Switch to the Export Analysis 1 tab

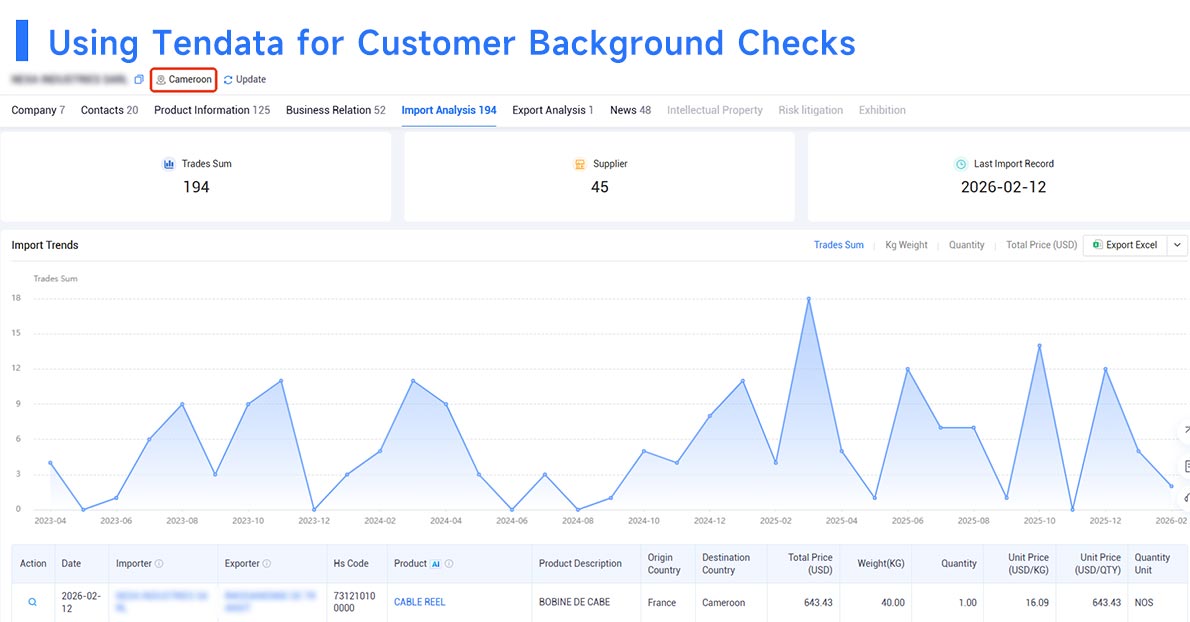(552, 110)
